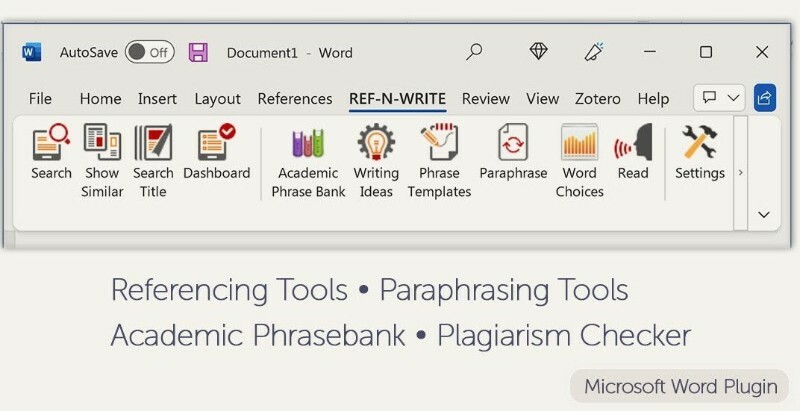The image size is (800, 411).
Task: Open the Zotero tab
Action: coord(598,99)
